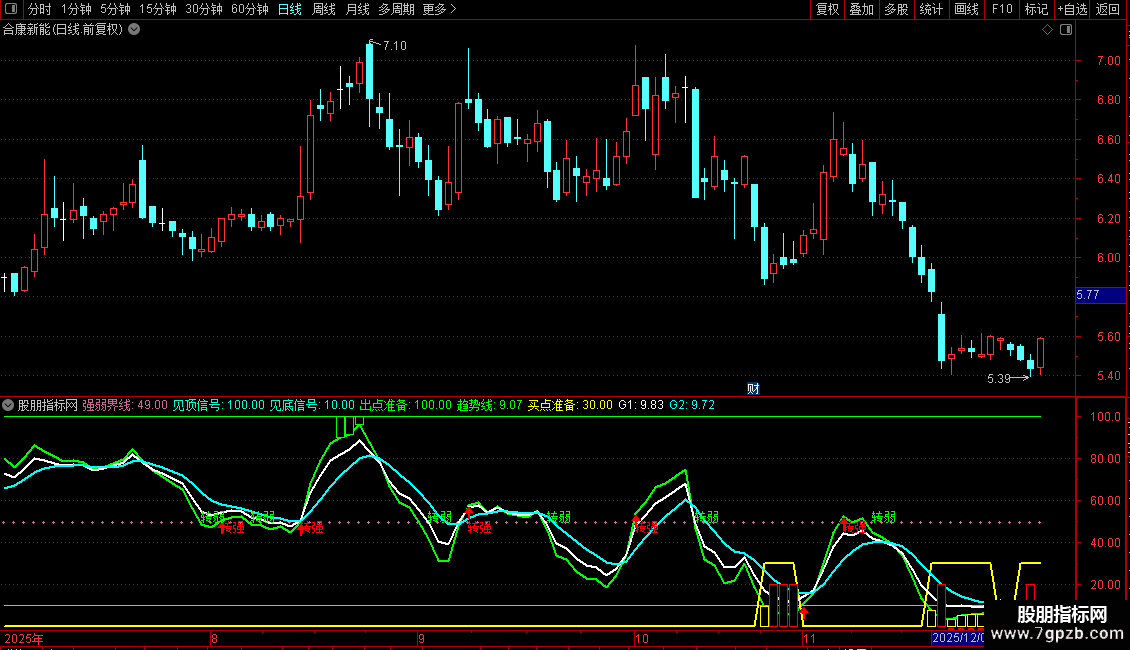
Task: Click the 5.39 low price annotation
Action: (999, 378)
